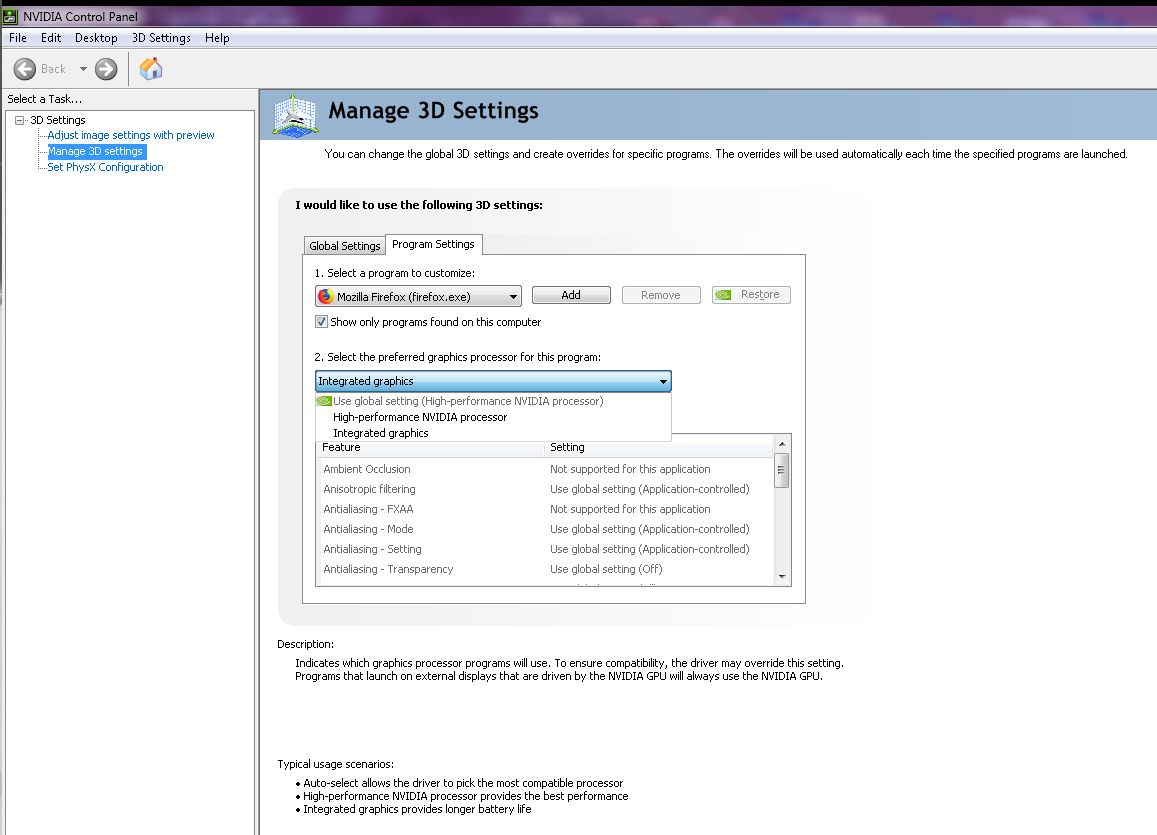Collapse the 3D Settings tree node
1157x835 pixels.
(x=20, y=120)
